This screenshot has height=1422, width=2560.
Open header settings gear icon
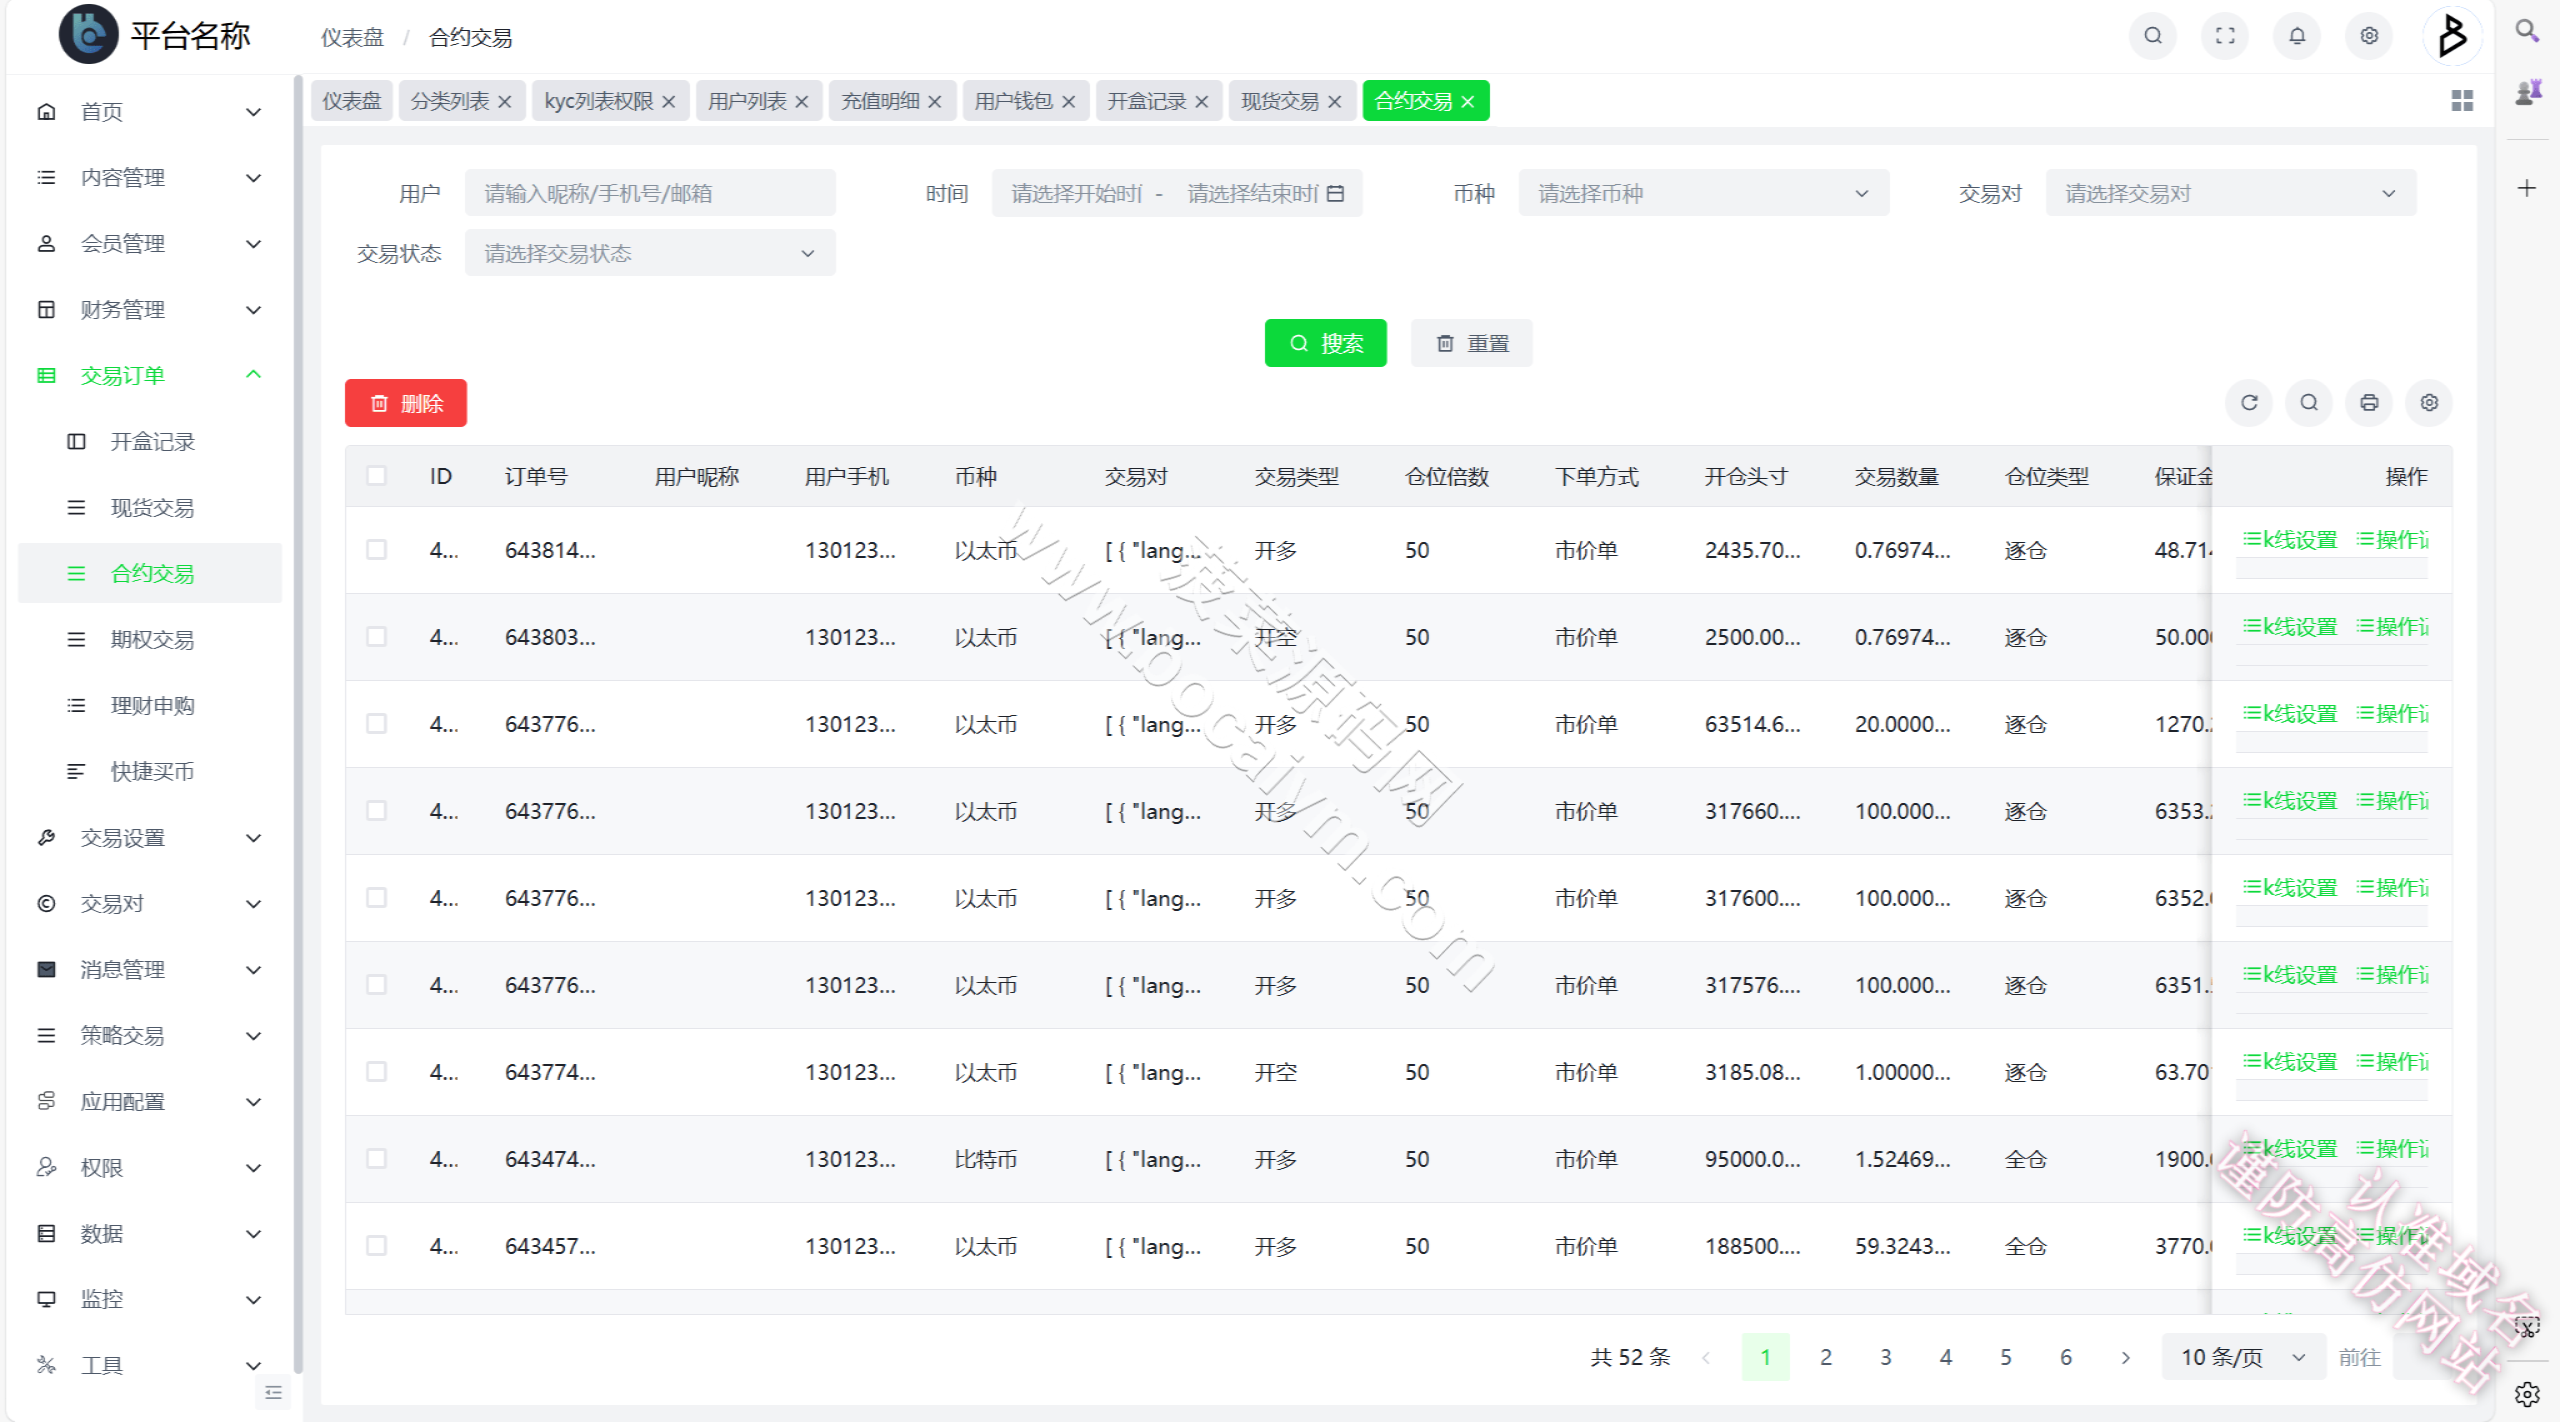click(2369, 36)
